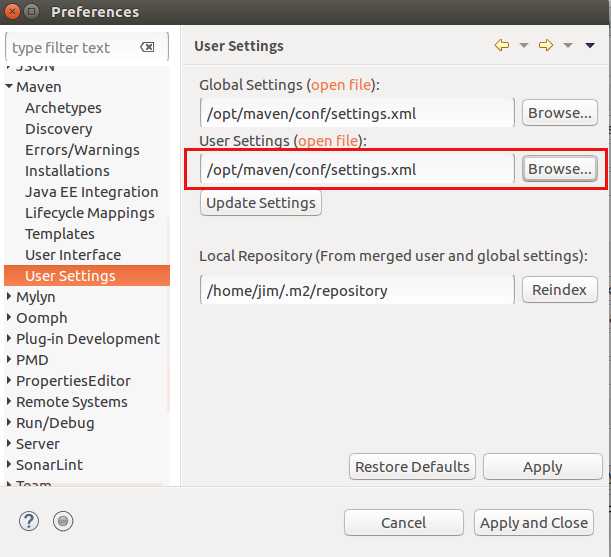Select the Discovery preference page
The image size is (611, 557).
59,129
